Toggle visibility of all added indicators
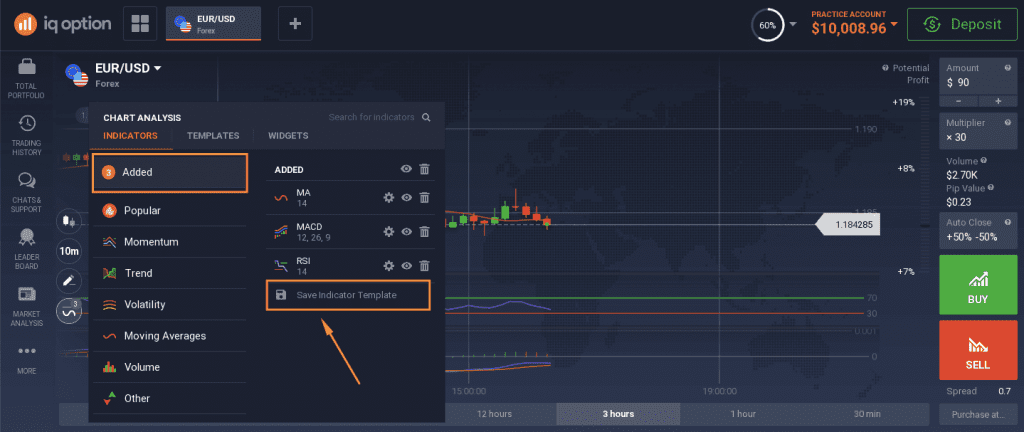This screenshot has height=432, width=1024. (406, 169)
